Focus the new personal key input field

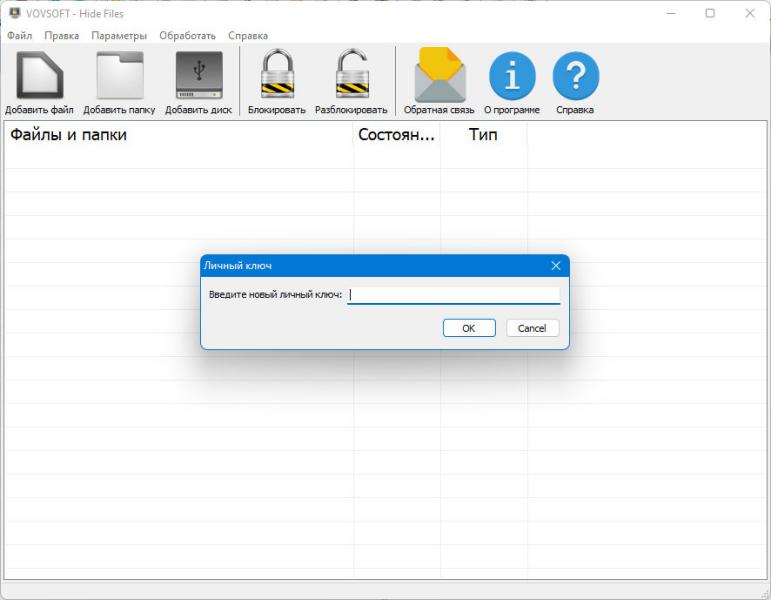(x=453, y=295)
